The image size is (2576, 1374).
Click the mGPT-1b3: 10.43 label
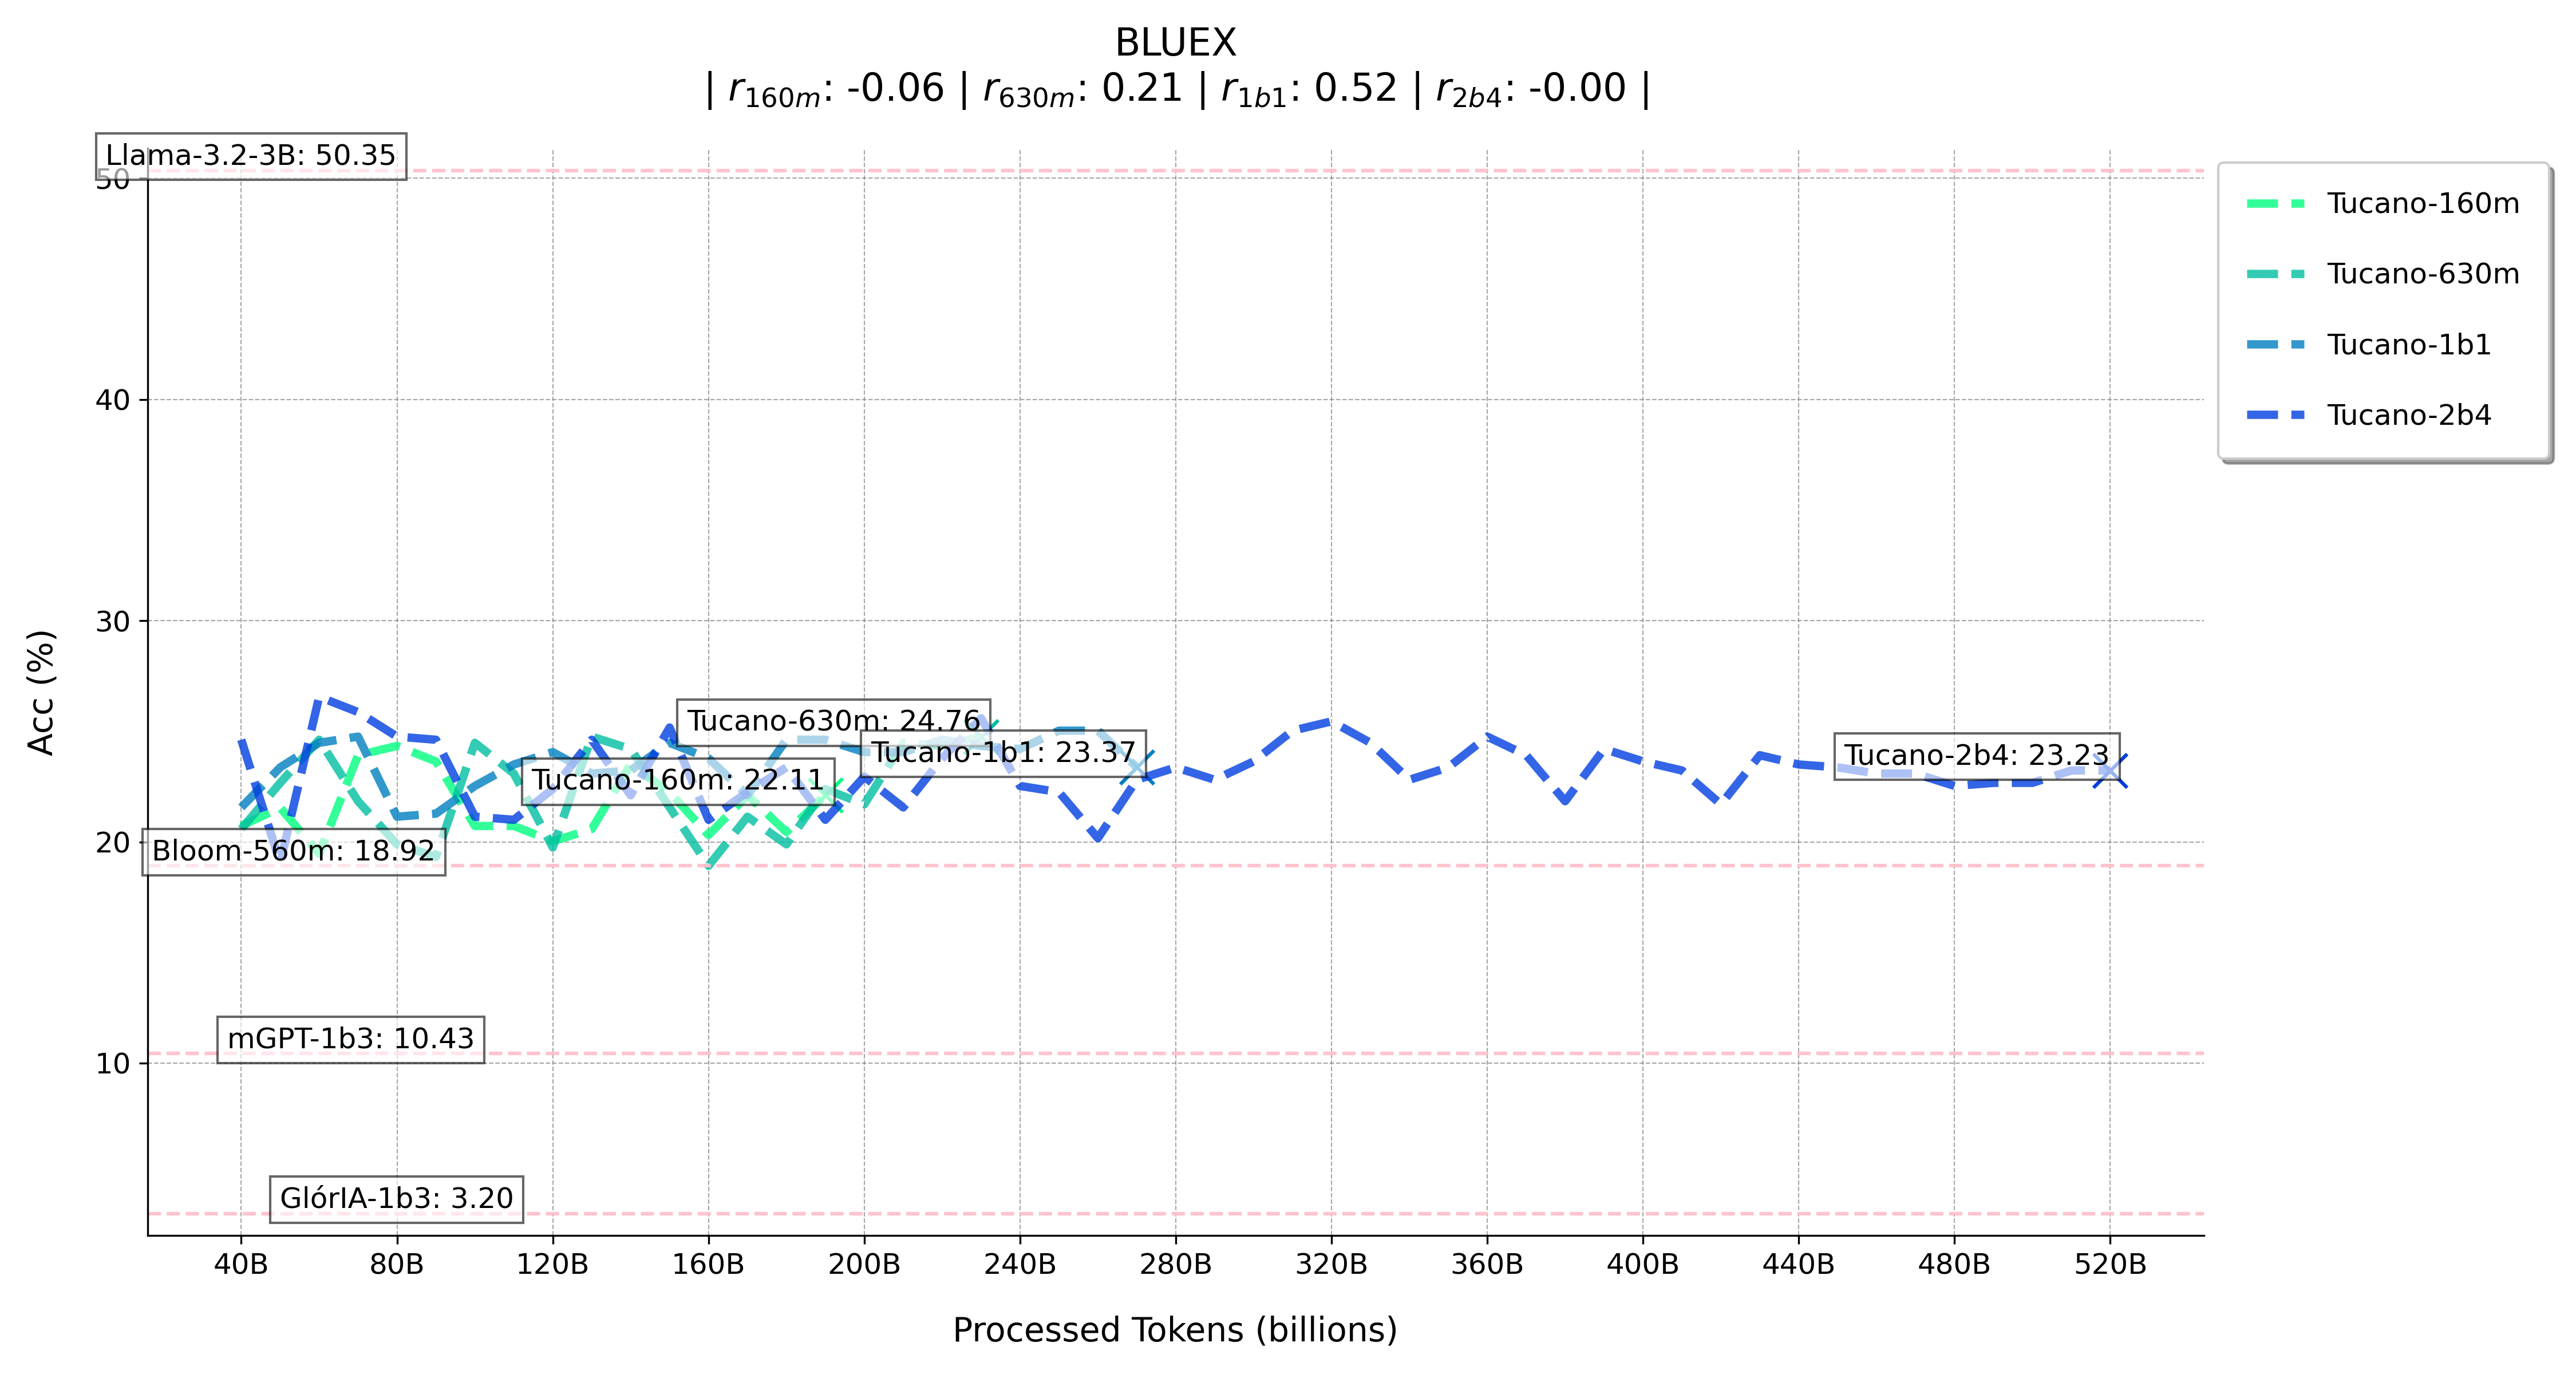351,1039
